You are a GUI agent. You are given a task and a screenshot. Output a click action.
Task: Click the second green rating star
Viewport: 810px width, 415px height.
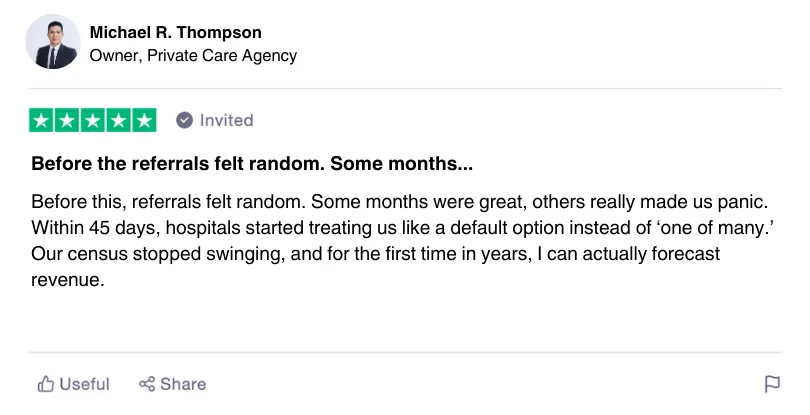point(68,120)
